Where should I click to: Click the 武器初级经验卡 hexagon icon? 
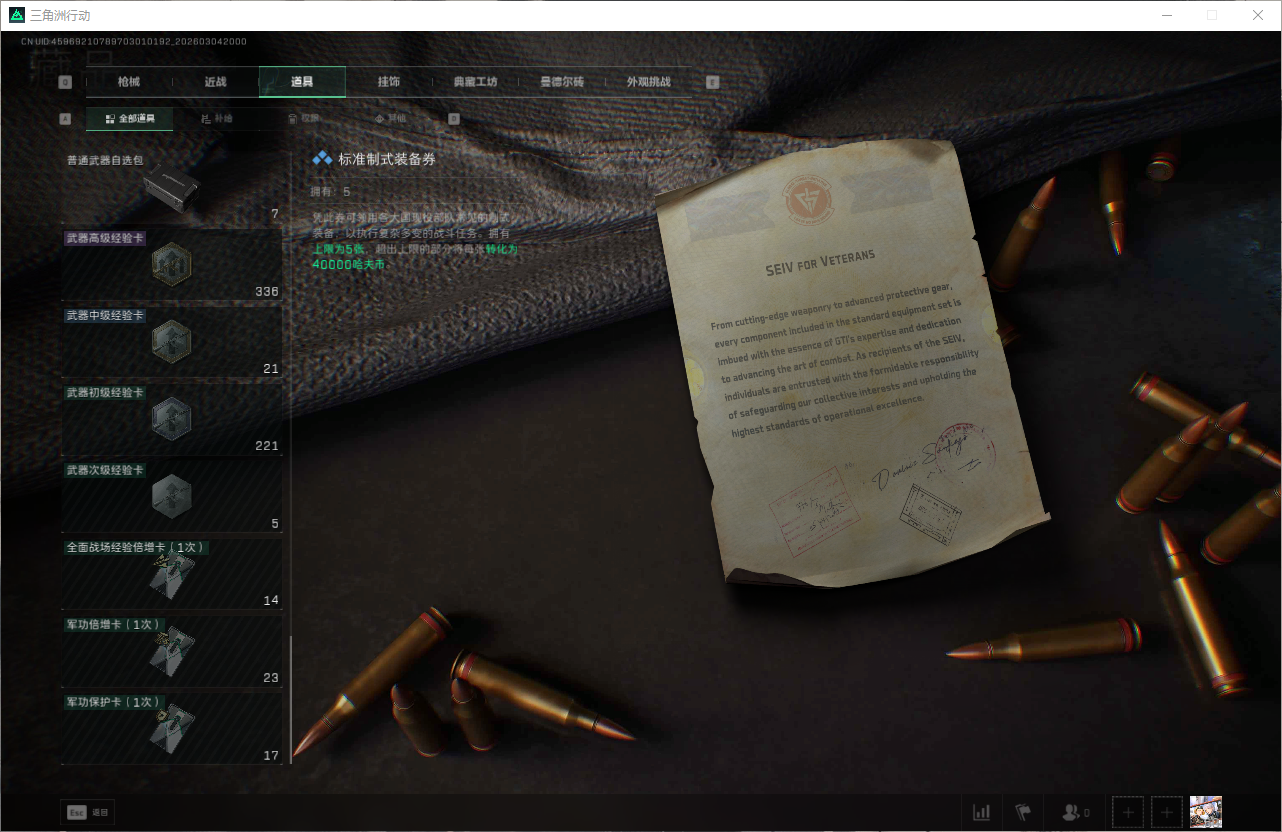[x=171, y=418]
